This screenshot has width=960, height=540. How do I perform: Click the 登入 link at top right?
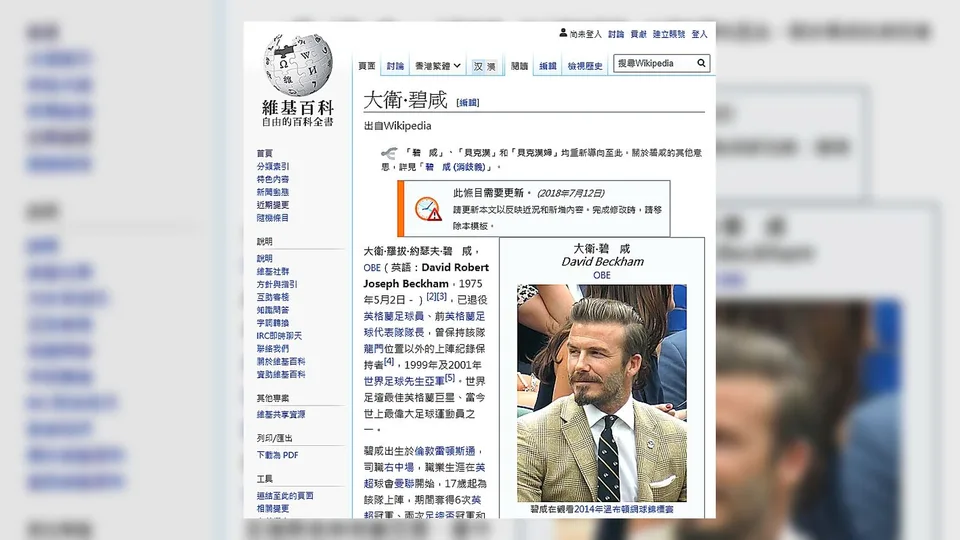point(699,34)
